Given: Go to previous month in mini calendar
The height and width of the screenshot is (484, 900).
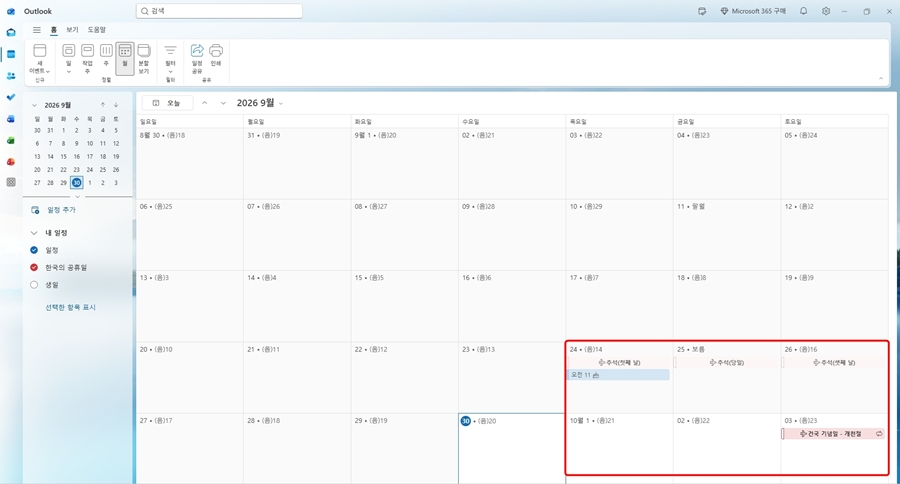Looking at the screenshot, I should click(103, 105).
